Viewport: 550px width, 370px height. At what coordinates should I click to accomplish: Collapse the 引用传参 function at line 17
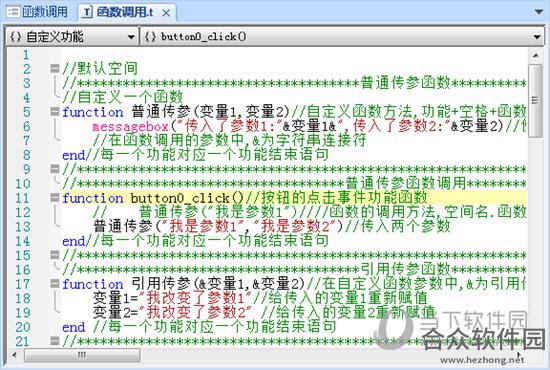click(x=55, y=283)
